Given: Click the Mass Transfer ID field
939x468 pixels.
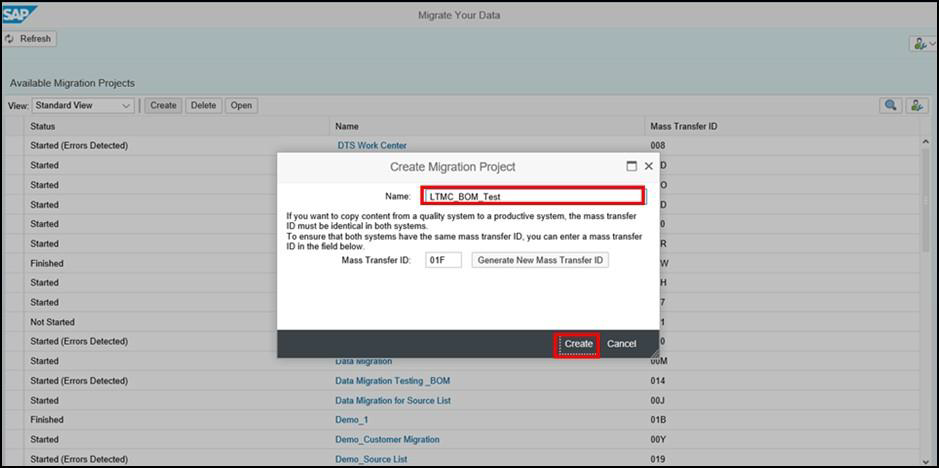Looking at the screenshot, I should [443, 260].
